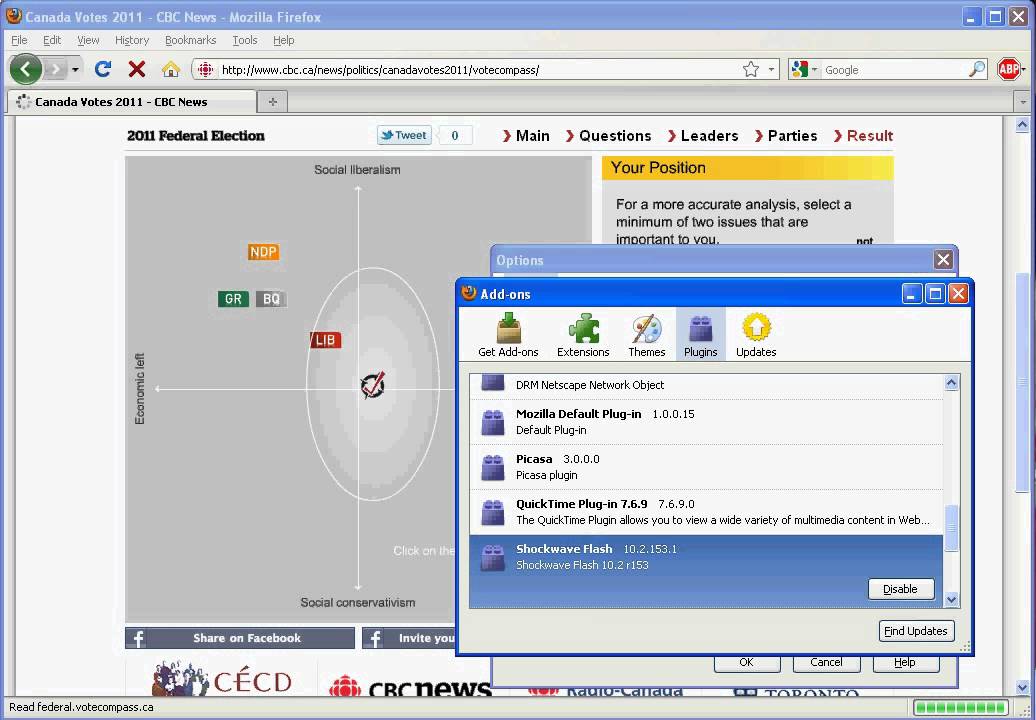Stop loading with the red X icon

click(137, 69)
